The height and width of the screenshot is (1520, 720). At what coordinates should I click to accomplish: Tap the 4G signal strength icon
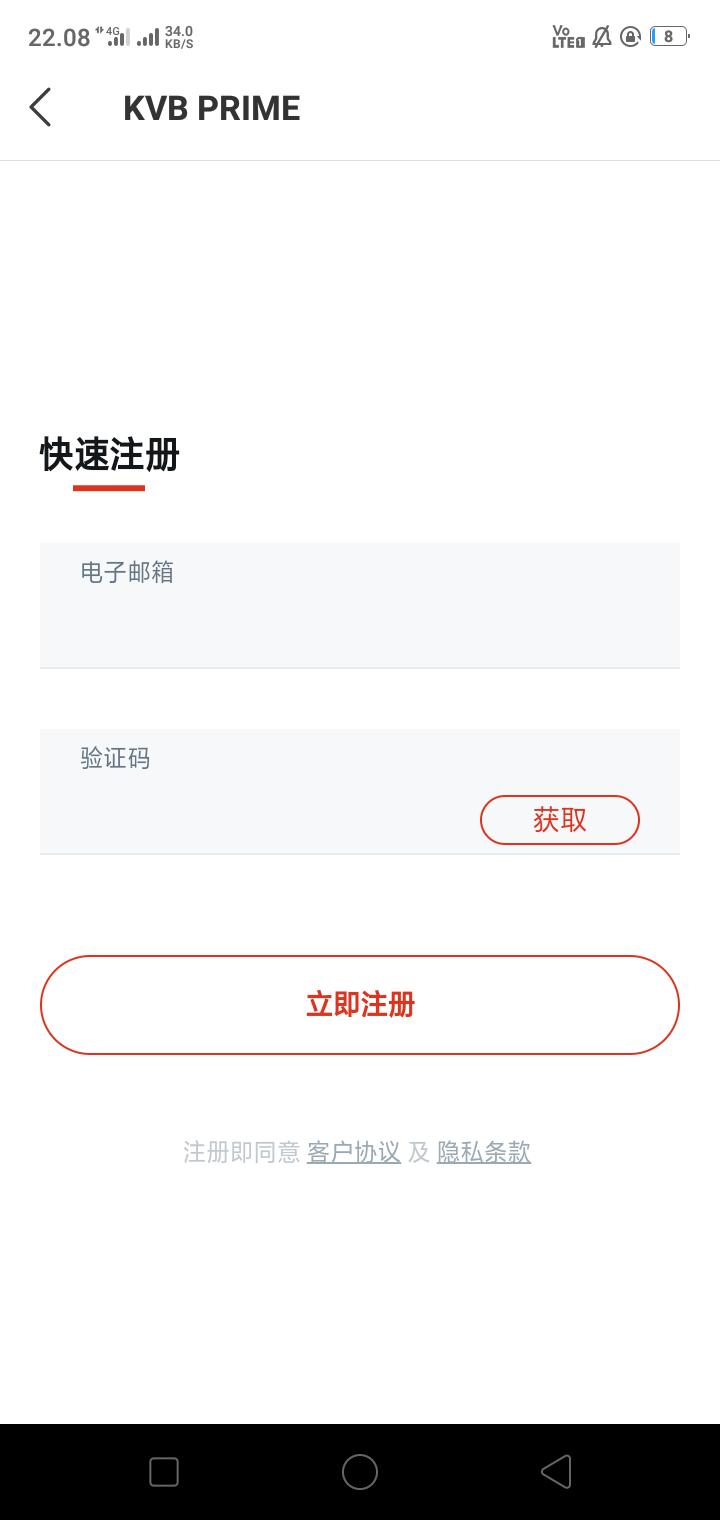point(114,37)
